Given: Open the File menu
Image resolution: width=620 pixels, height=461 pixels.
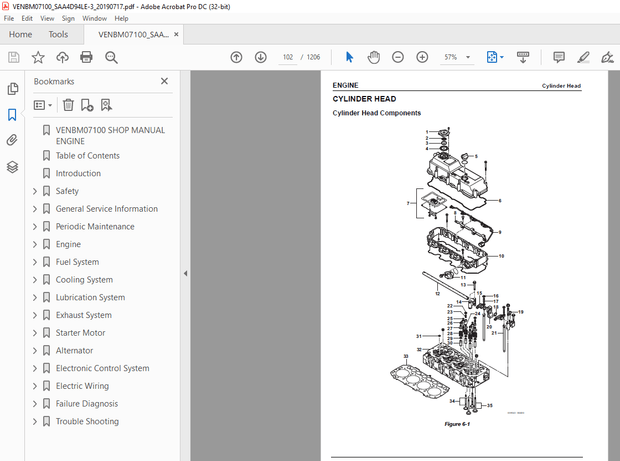Looking at the screenshot, I should [9, 18].
